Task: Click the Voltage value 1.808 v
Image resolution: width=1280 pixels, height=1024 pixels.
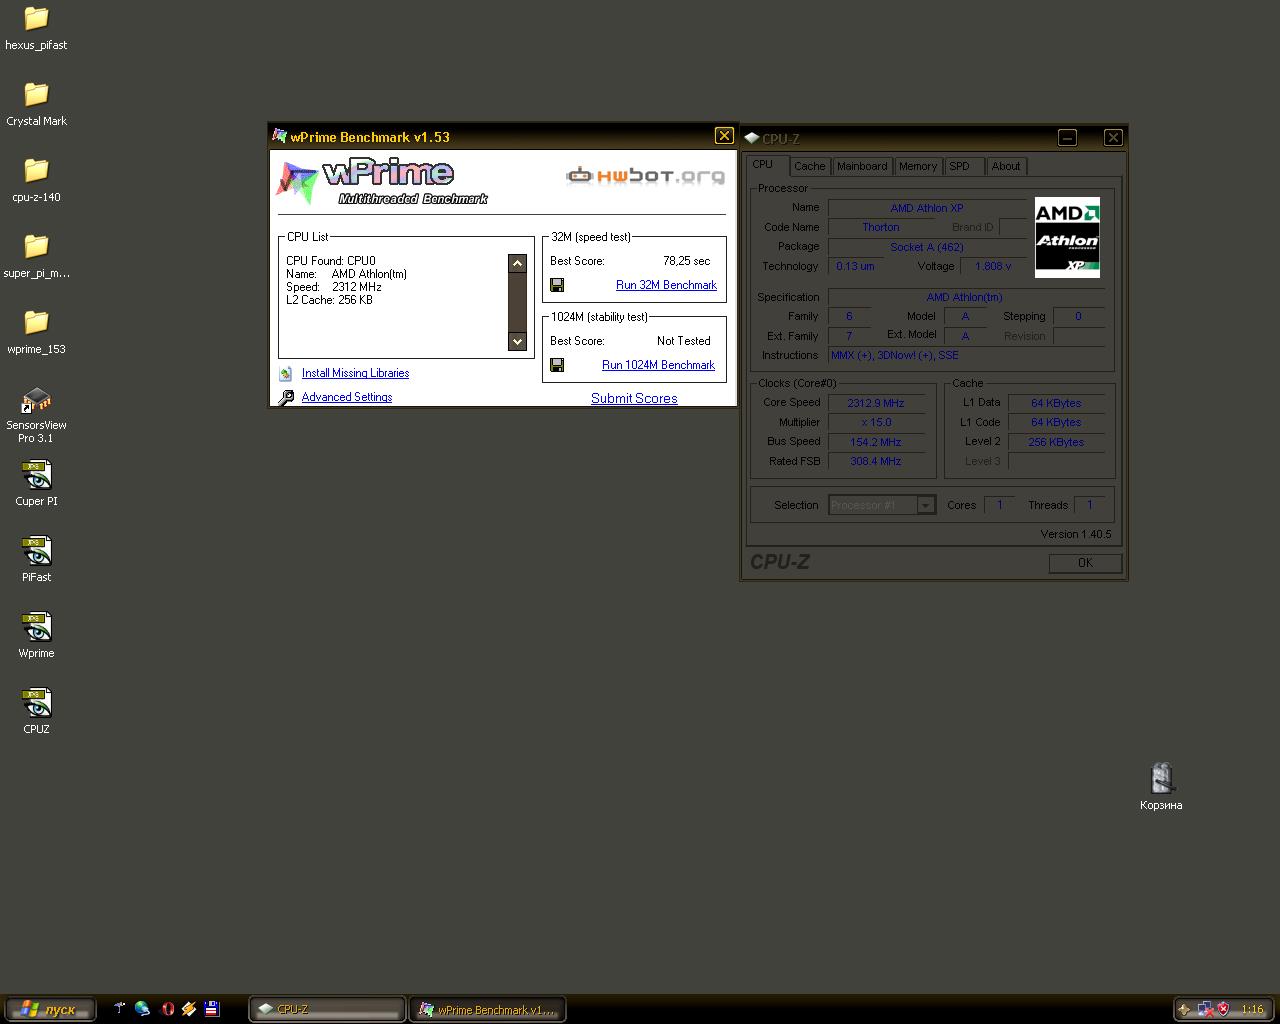Action: tap(993, 266)
